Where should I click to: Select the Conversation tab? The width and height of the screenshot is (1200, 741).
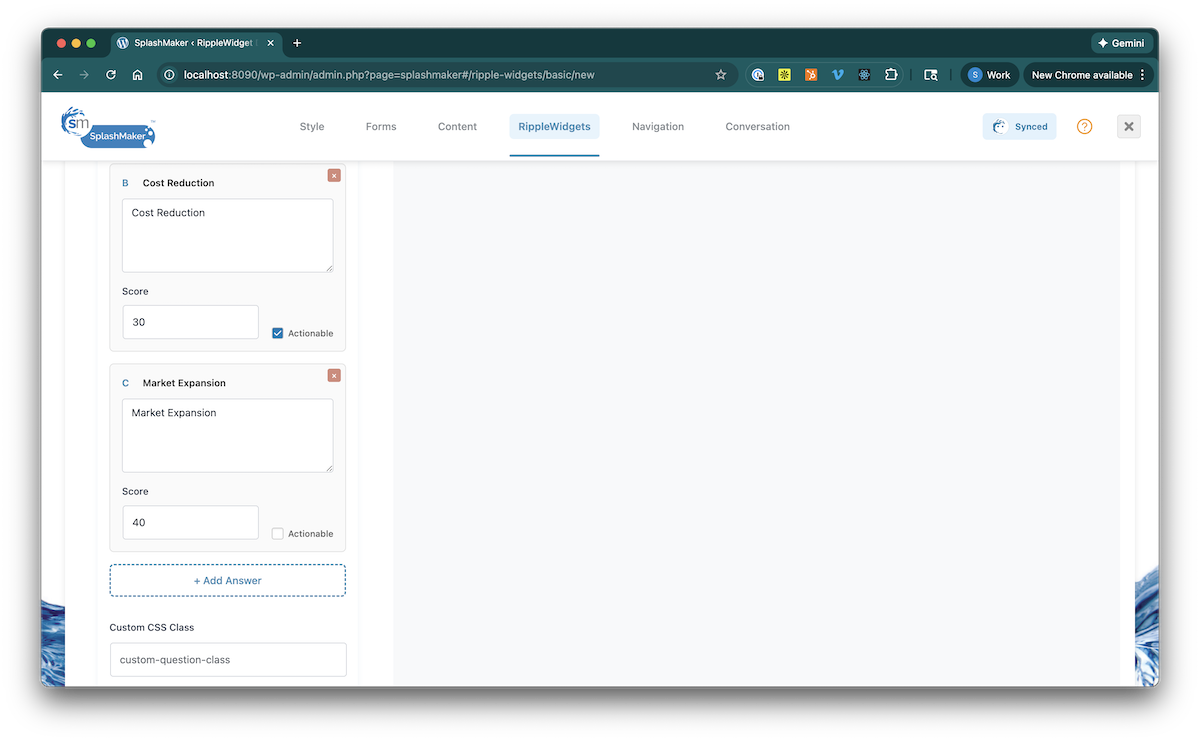pos(757,127)
